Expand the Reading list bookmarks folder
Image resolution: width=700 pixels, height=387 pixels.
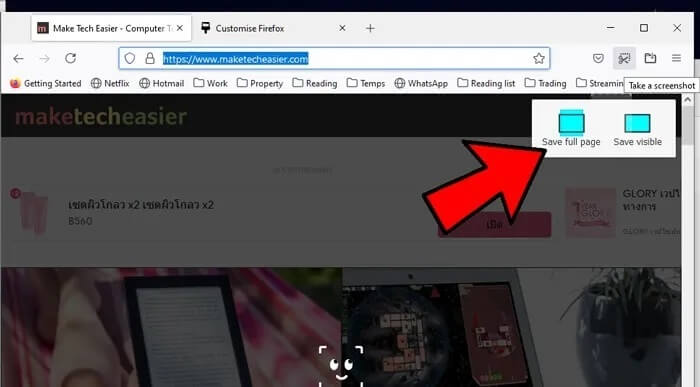coord(486,83)
